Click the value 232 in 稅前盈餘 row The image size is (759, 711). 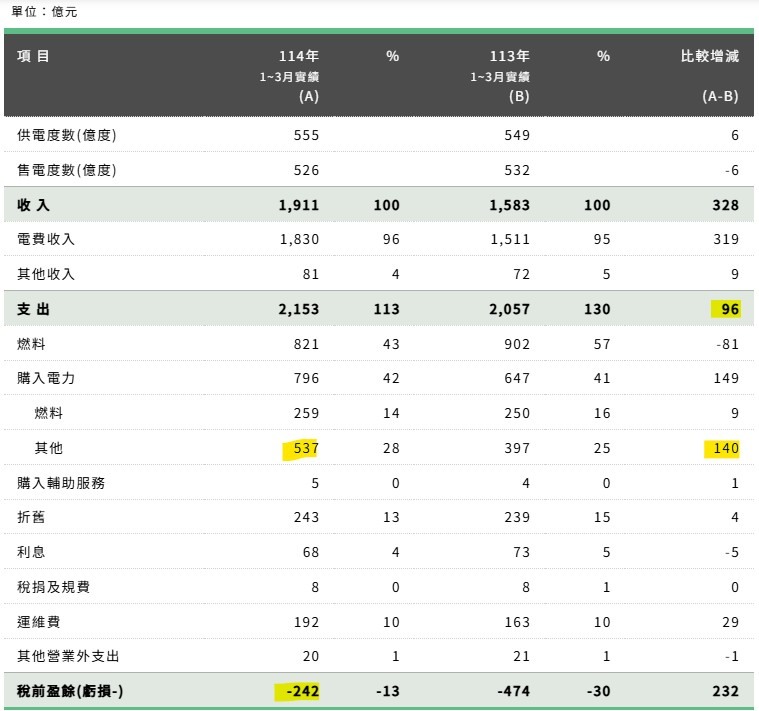pyautogui.click(x=726, y=691)
